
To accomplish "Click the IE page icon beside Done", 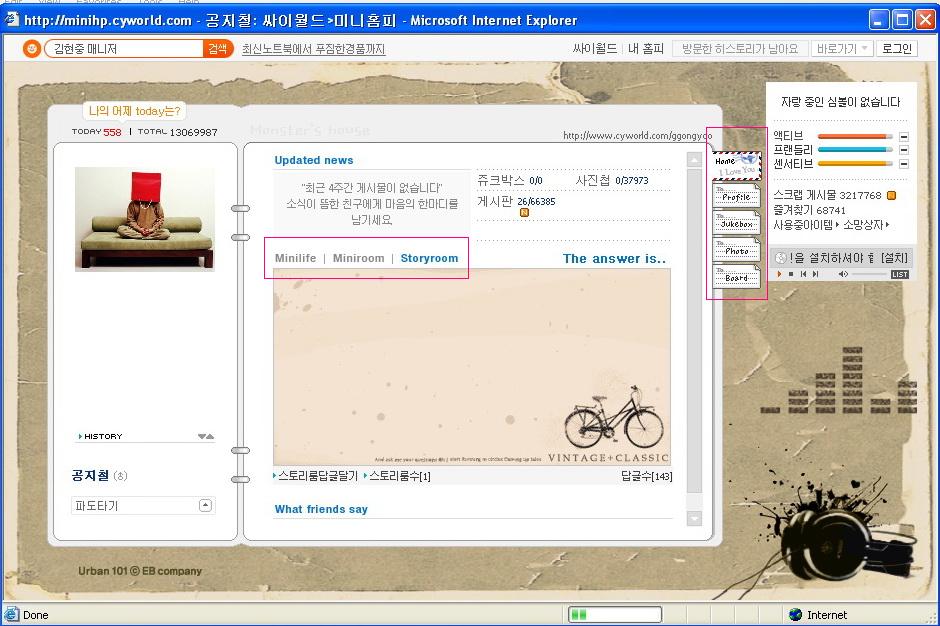I will tap(11, 615).
